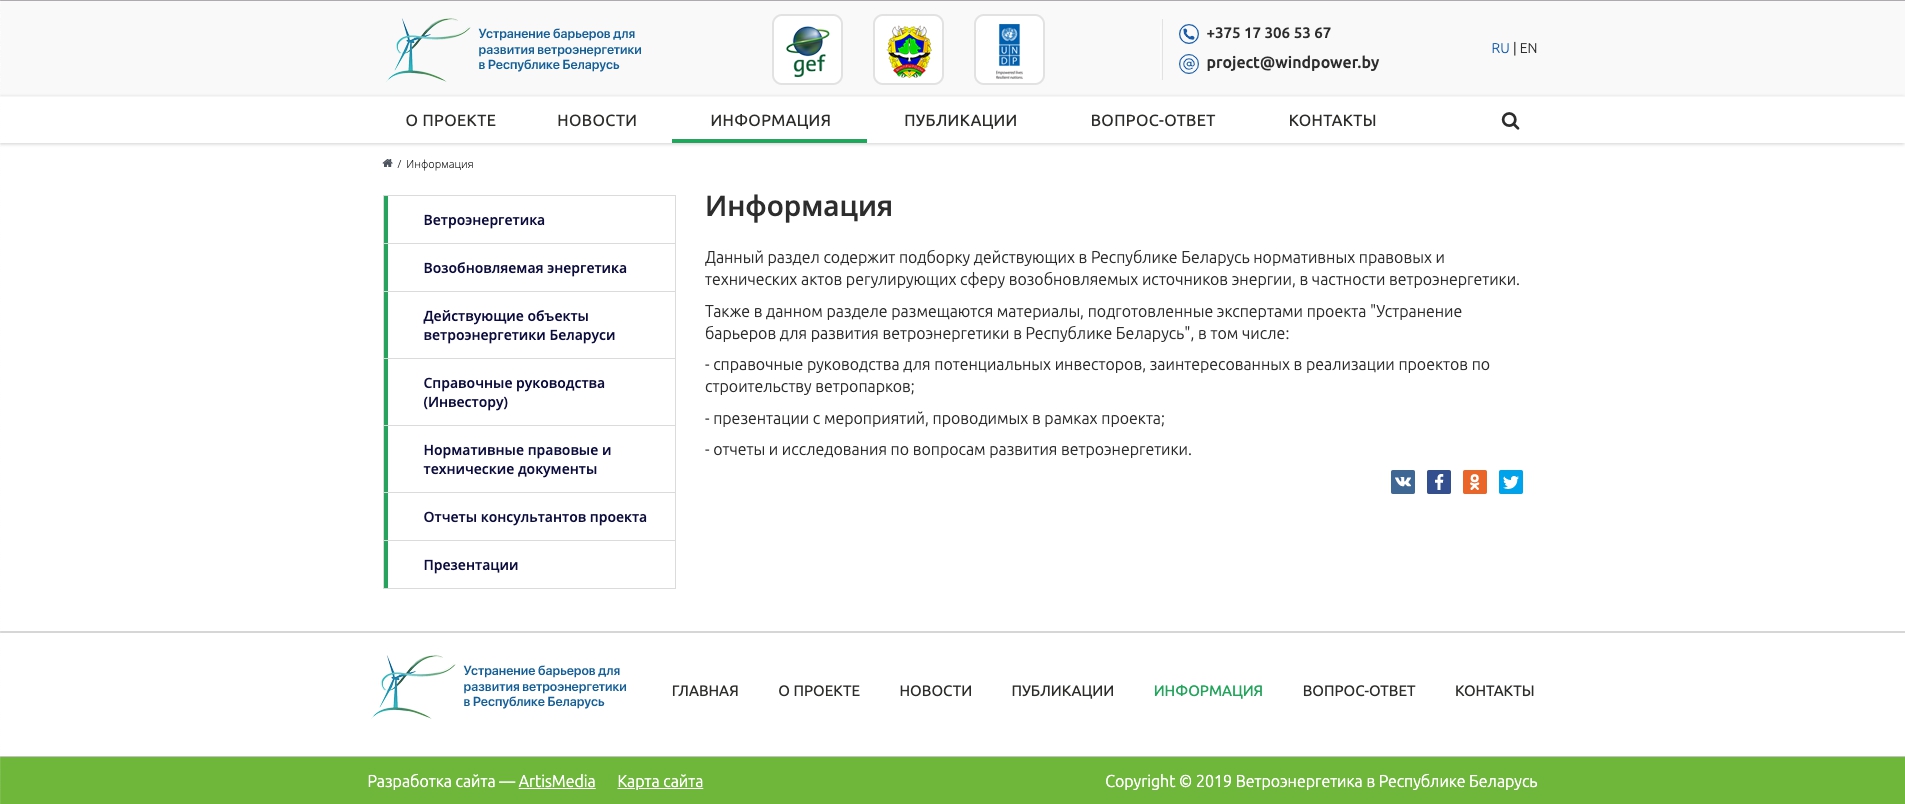1905x804 pixels.
Task: Share page via Odnoklassniki icon
Action: (x=1474, y=482)
